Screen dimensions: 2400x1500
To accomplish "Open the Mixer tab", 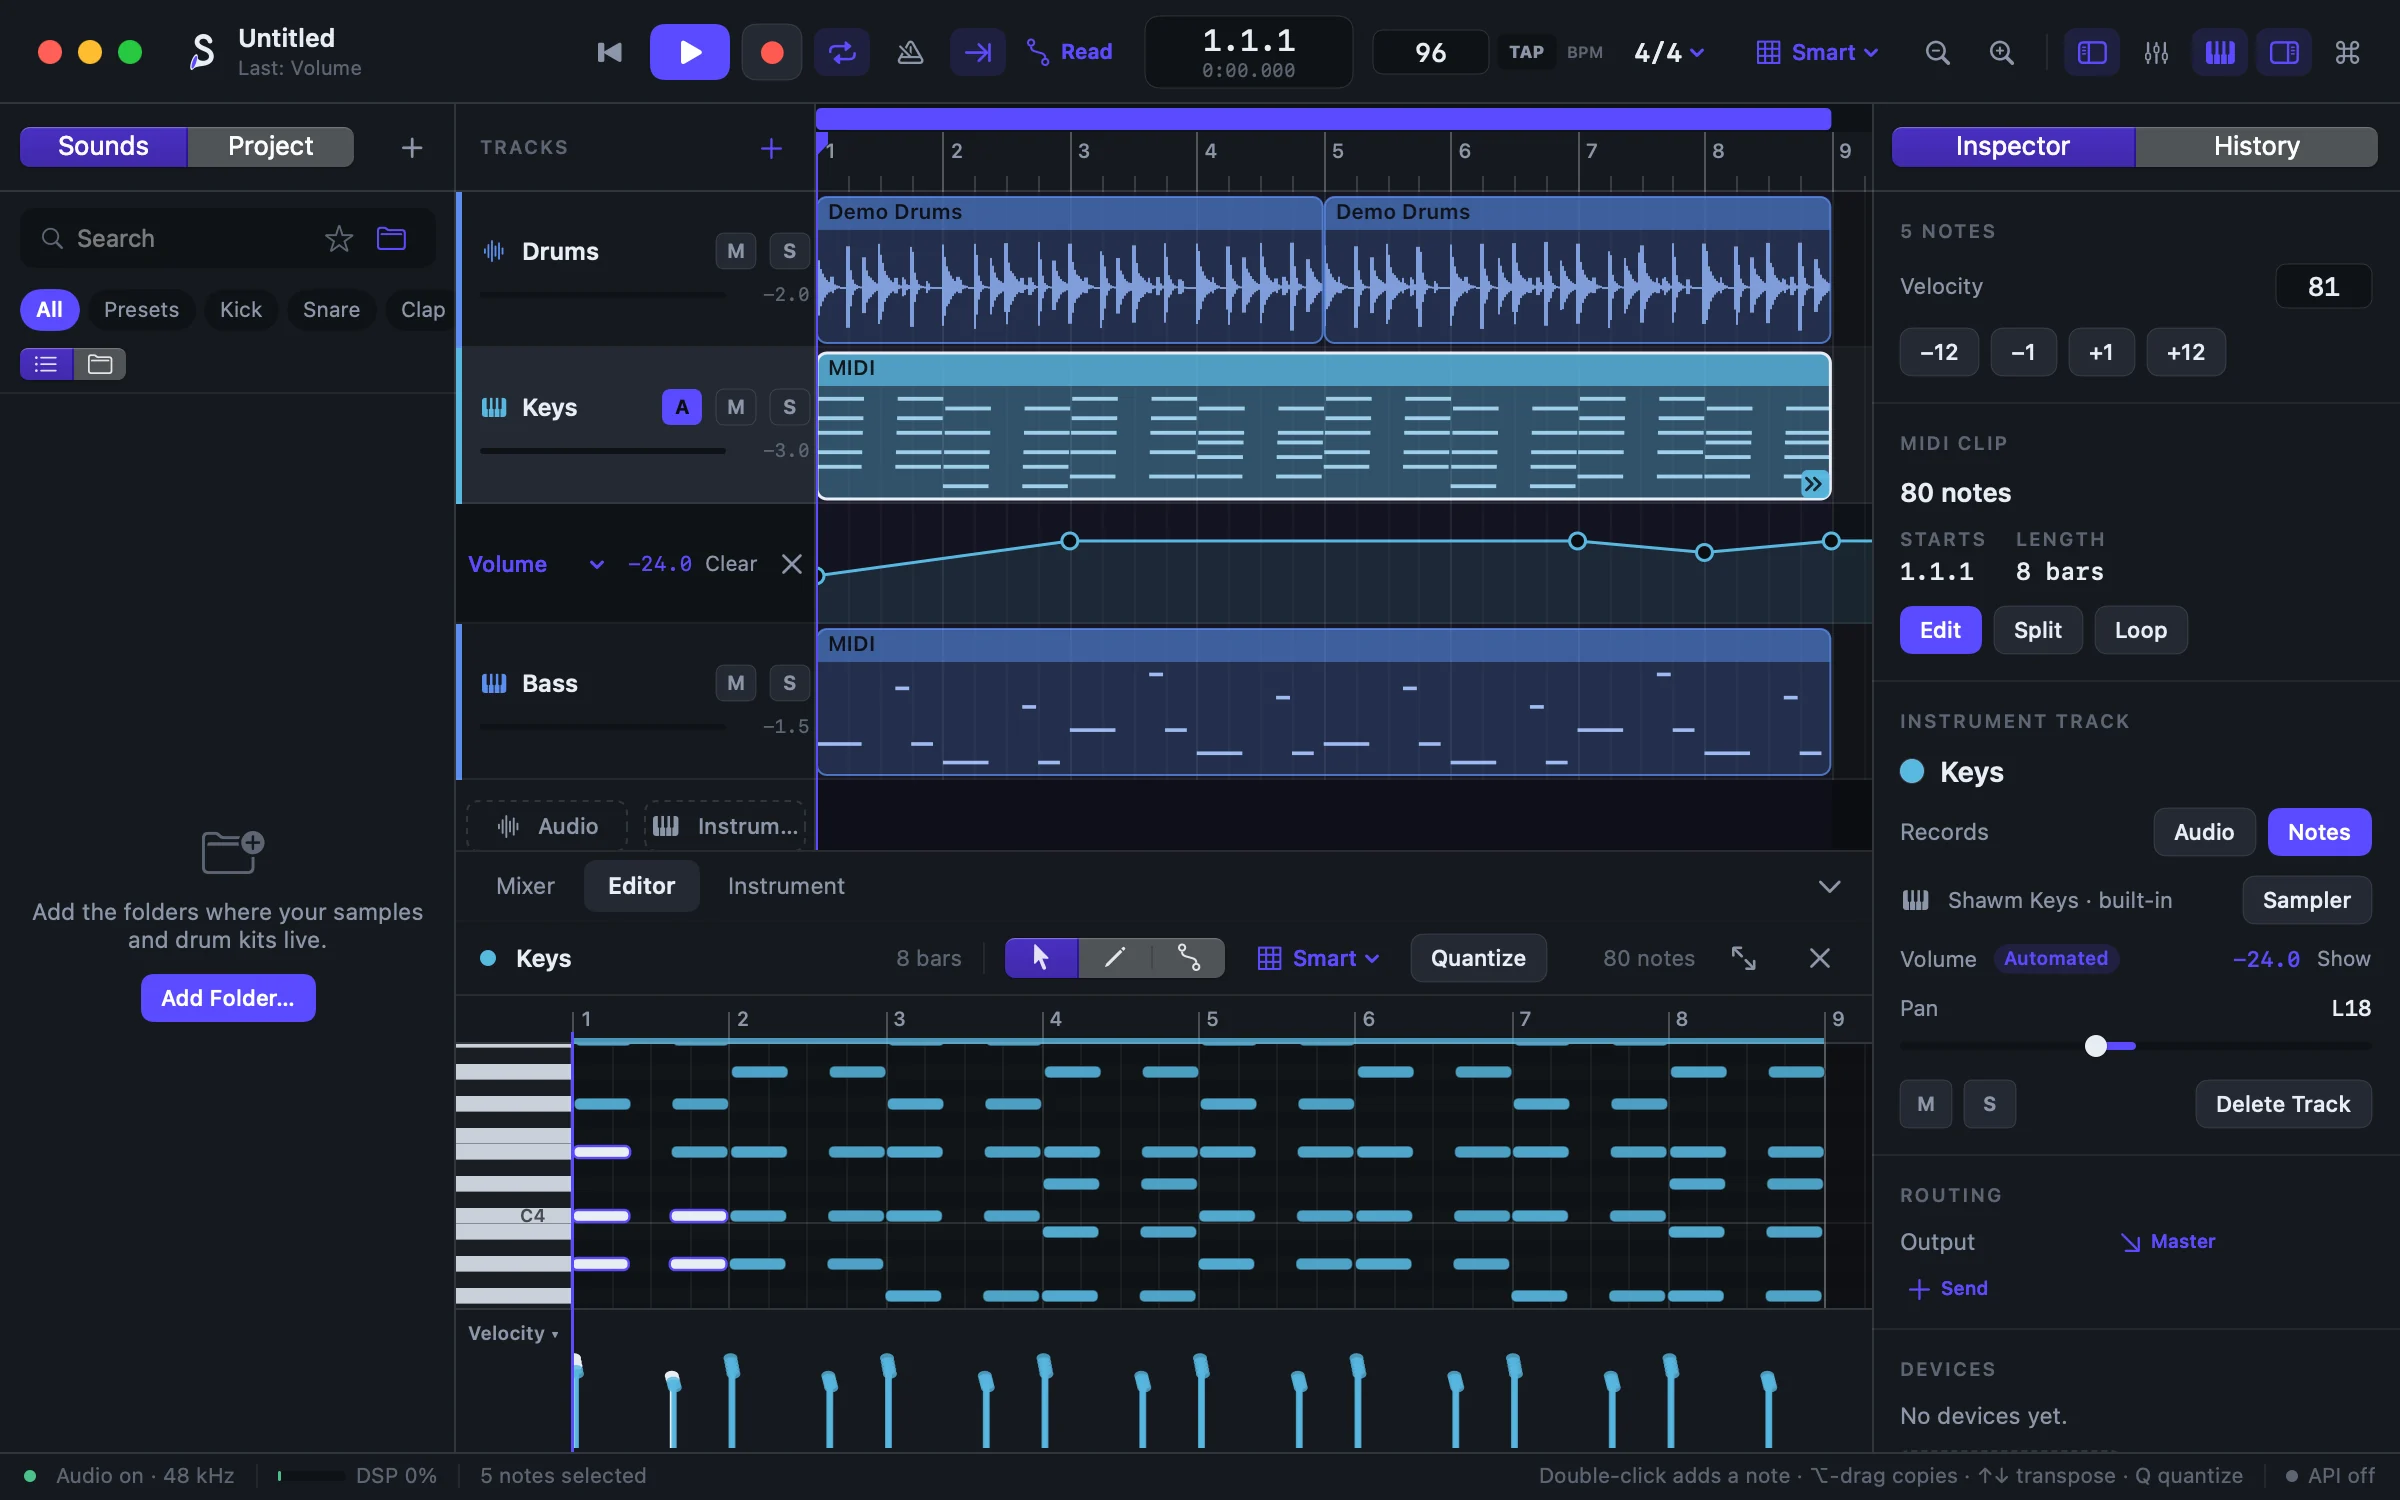I will tap(525, 886).
